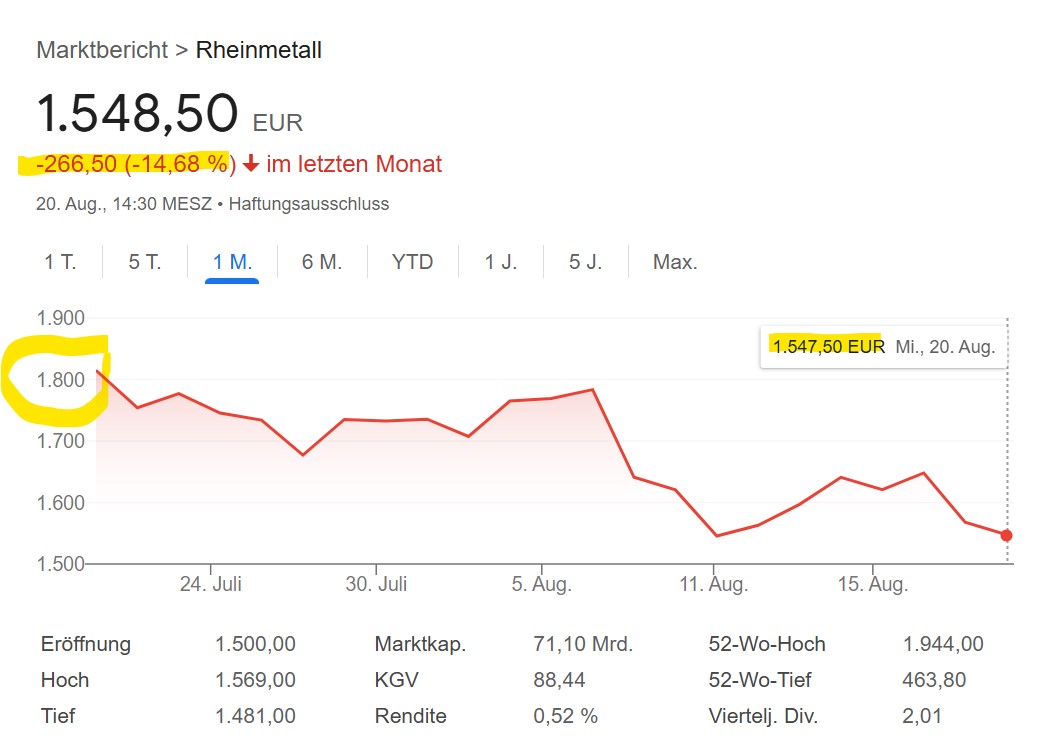1042x756 pixels.
Task: Click the 1.548,50 current price
Action: 138,112
